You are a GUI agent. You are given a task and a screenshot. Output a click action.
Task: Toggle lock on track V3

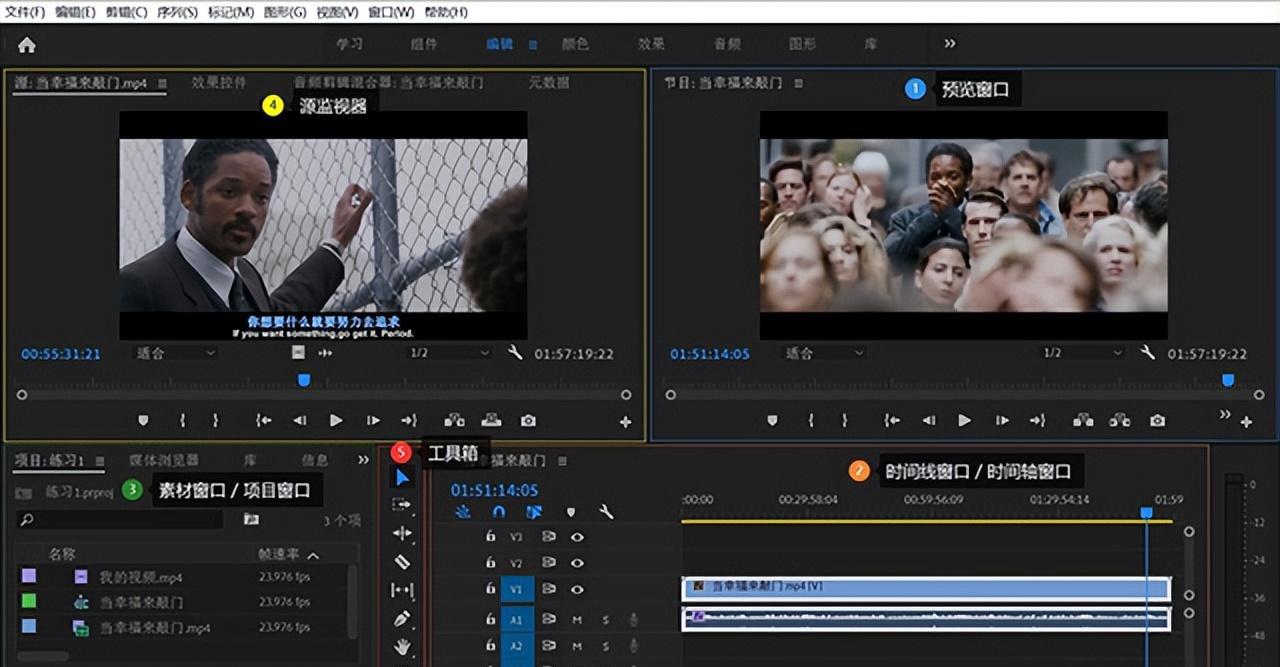[490, 536]
